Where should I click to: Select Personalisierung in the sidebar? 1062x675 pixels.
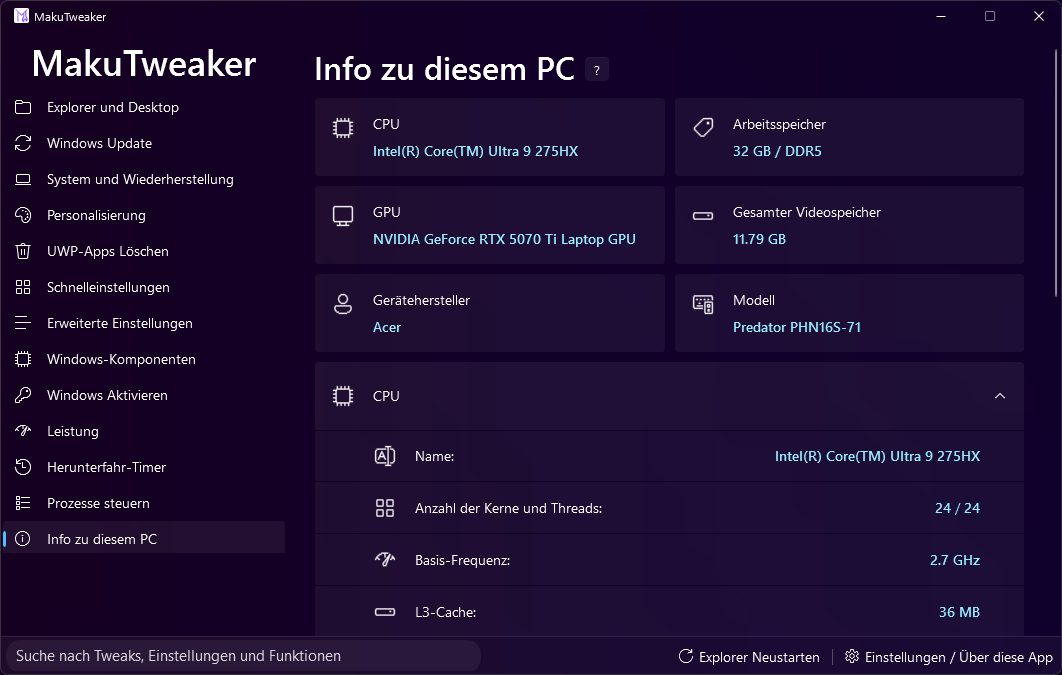144,215
